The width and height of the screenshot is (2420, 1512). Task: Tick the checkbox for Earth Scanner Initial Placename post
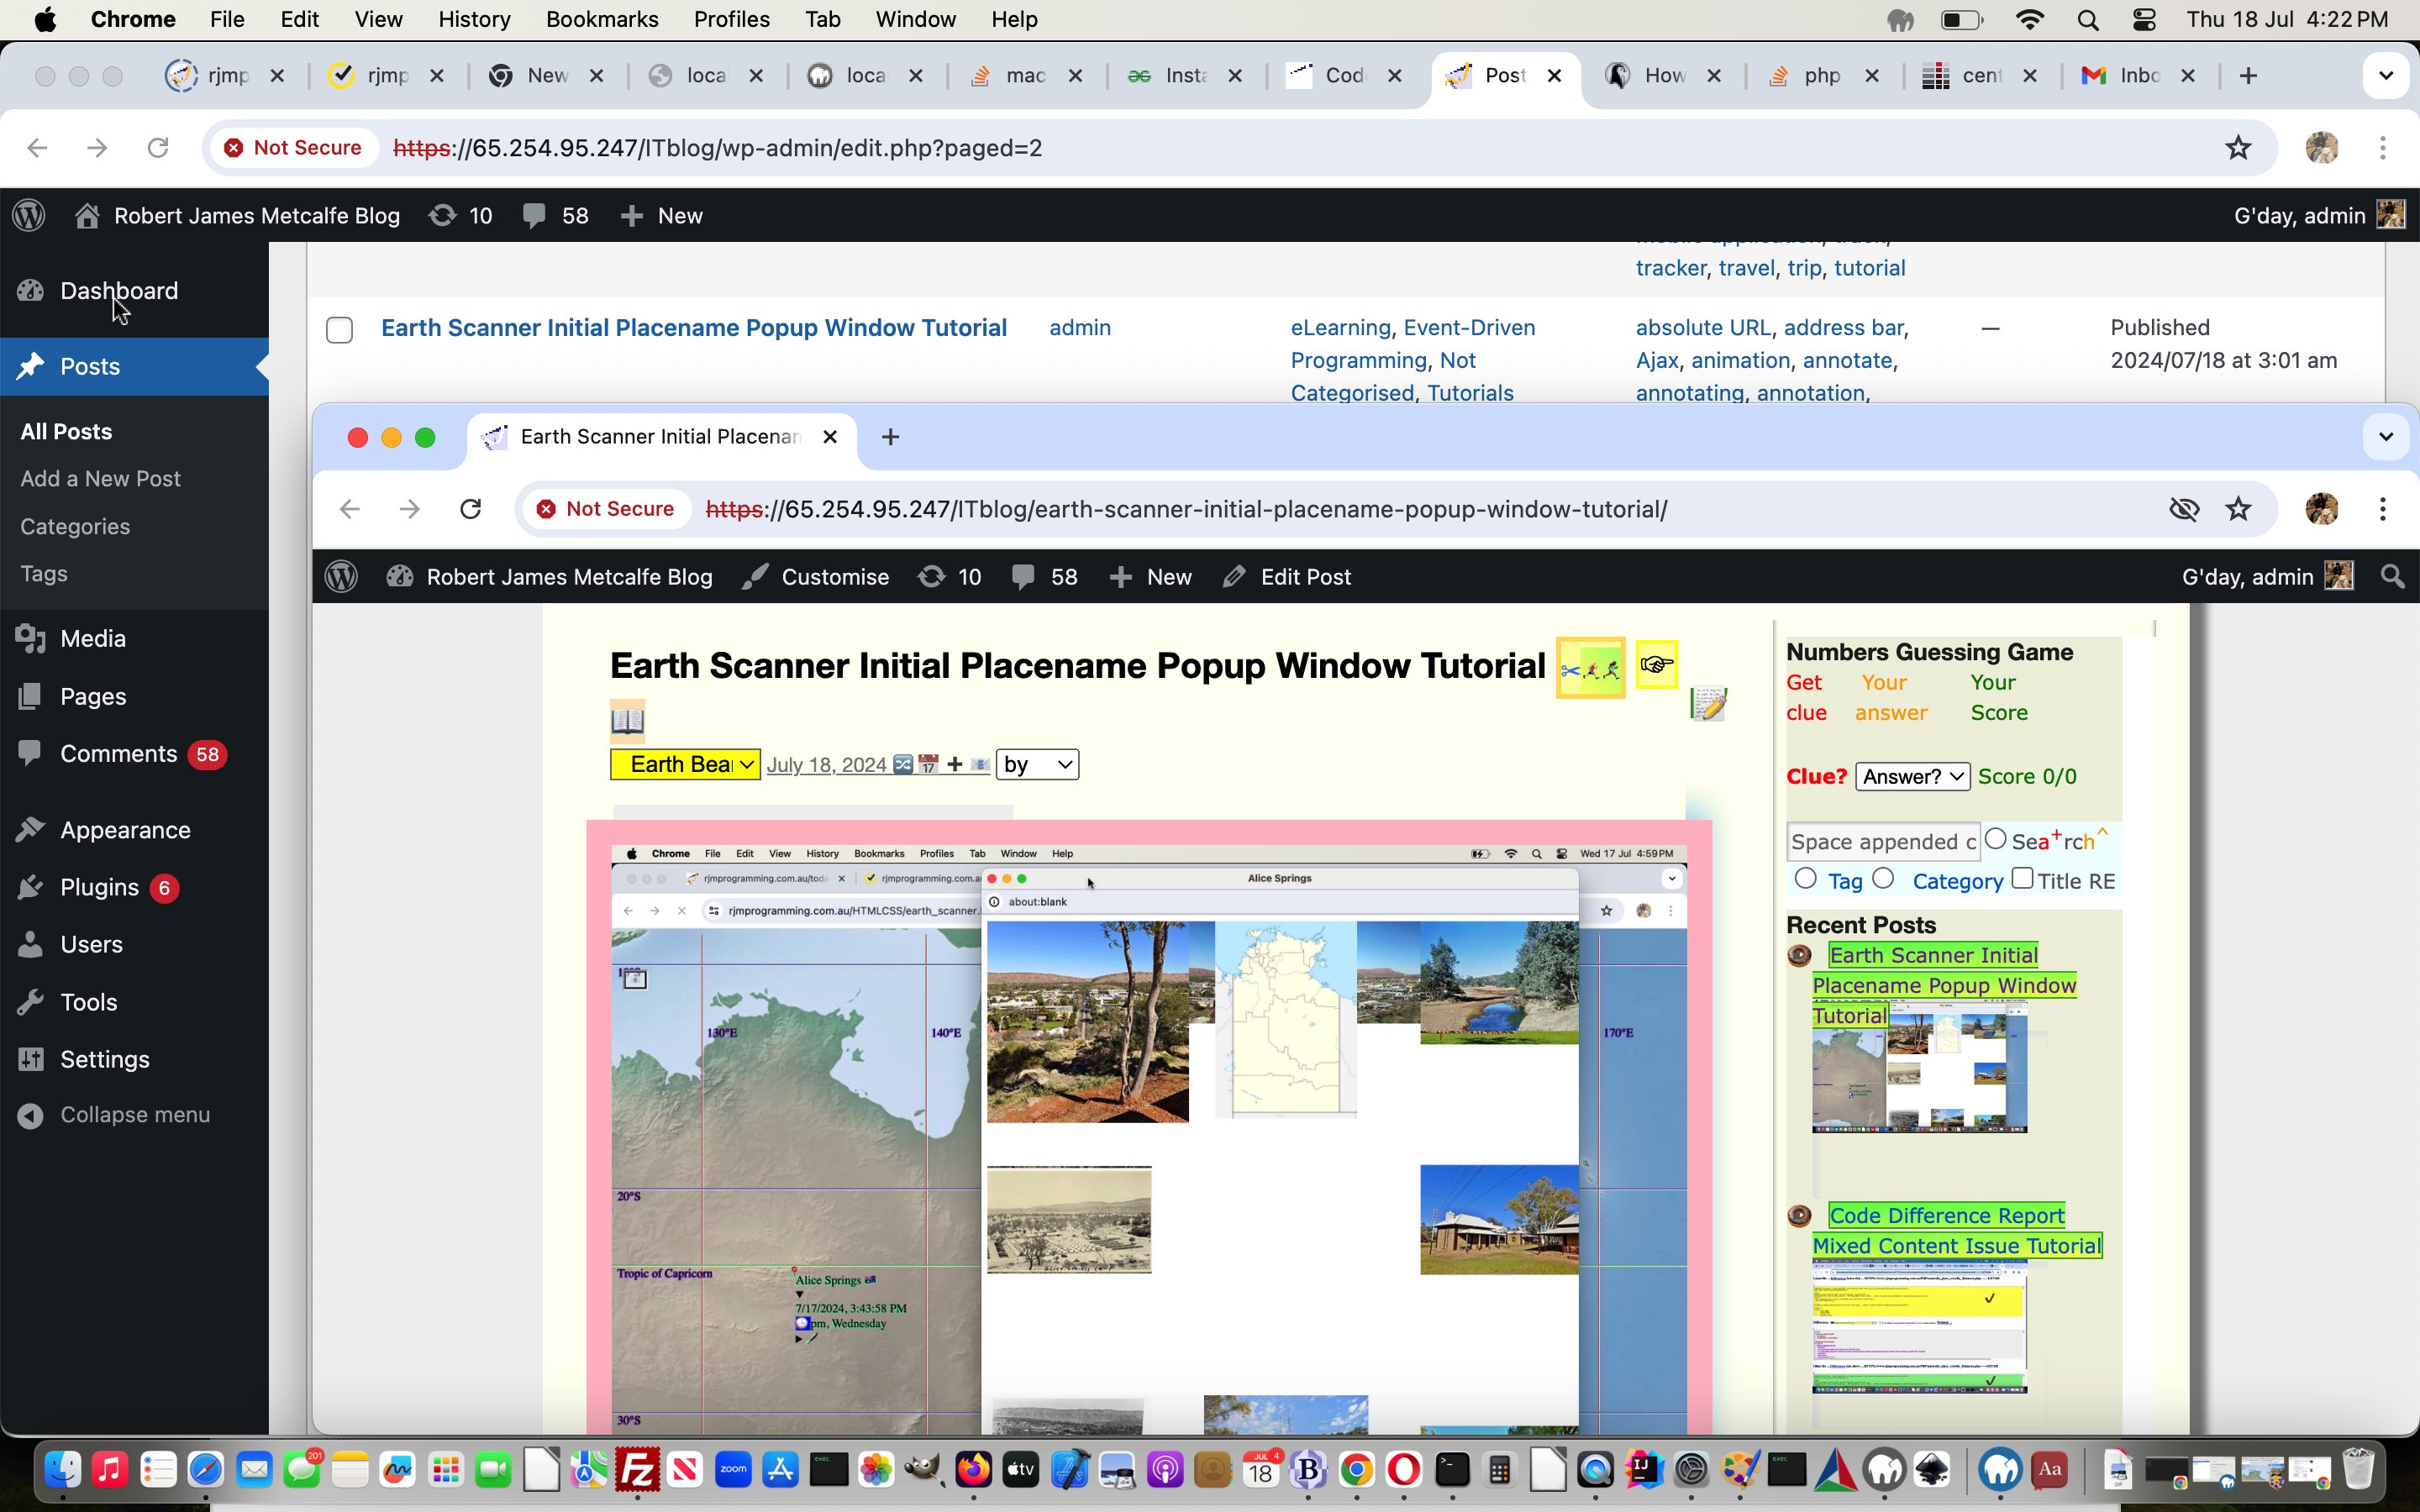(340, 330)
